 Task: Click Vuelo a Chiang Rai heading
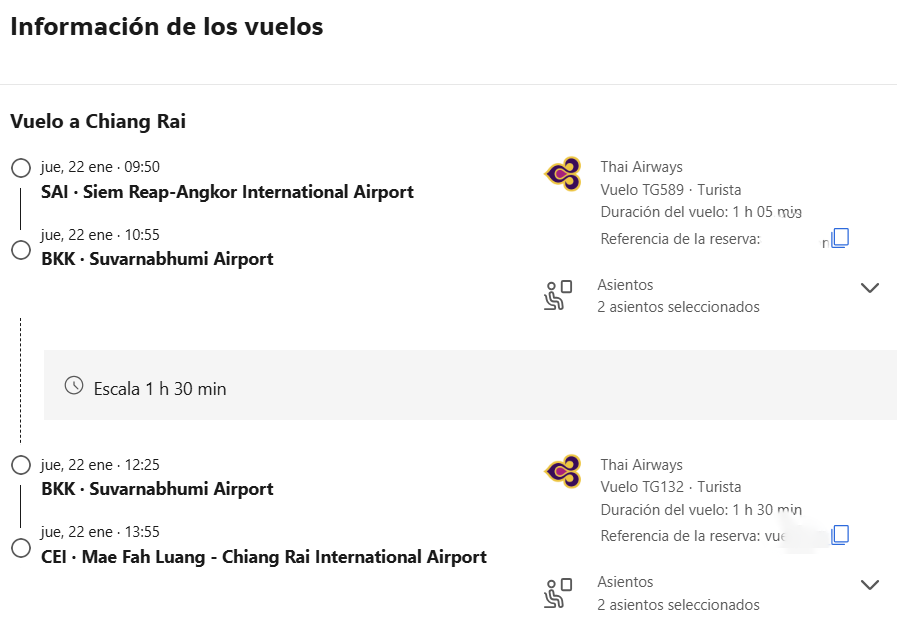pos(98,121)
